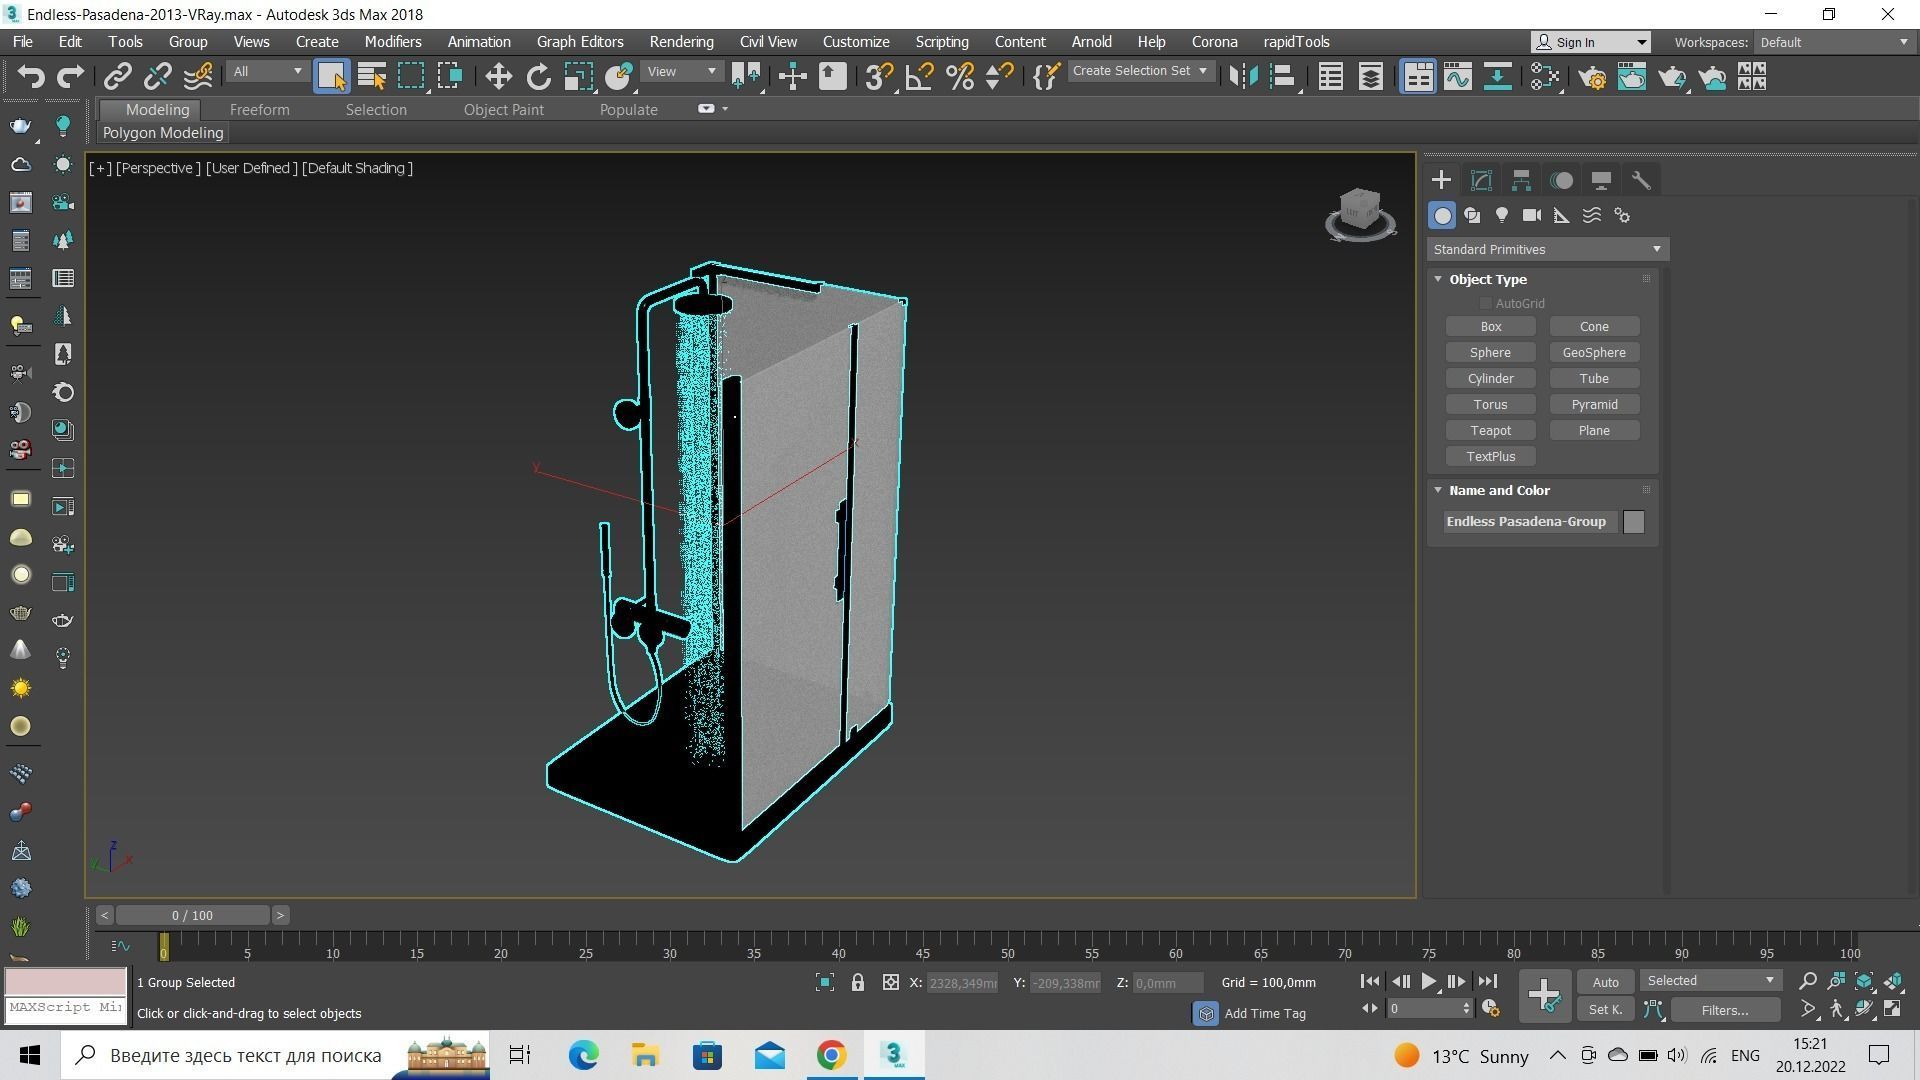Screen dimensions: 1920x1080
Task: Open the Modify panel tab
Action: 1481,180
